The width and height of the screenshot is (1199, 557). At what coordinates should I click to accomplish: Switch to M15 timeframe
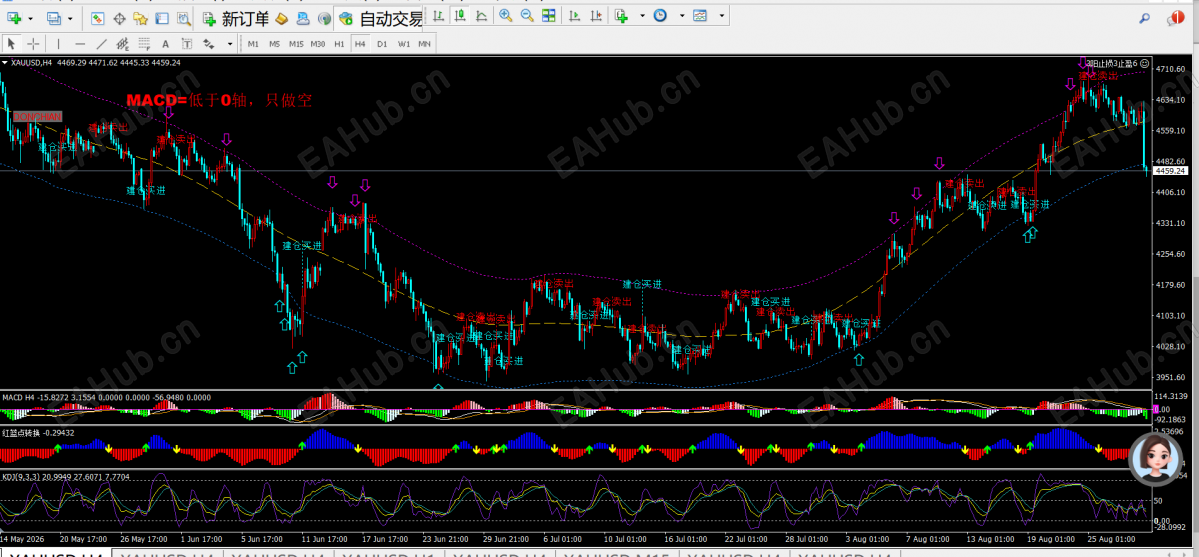[x=297, y=44]
